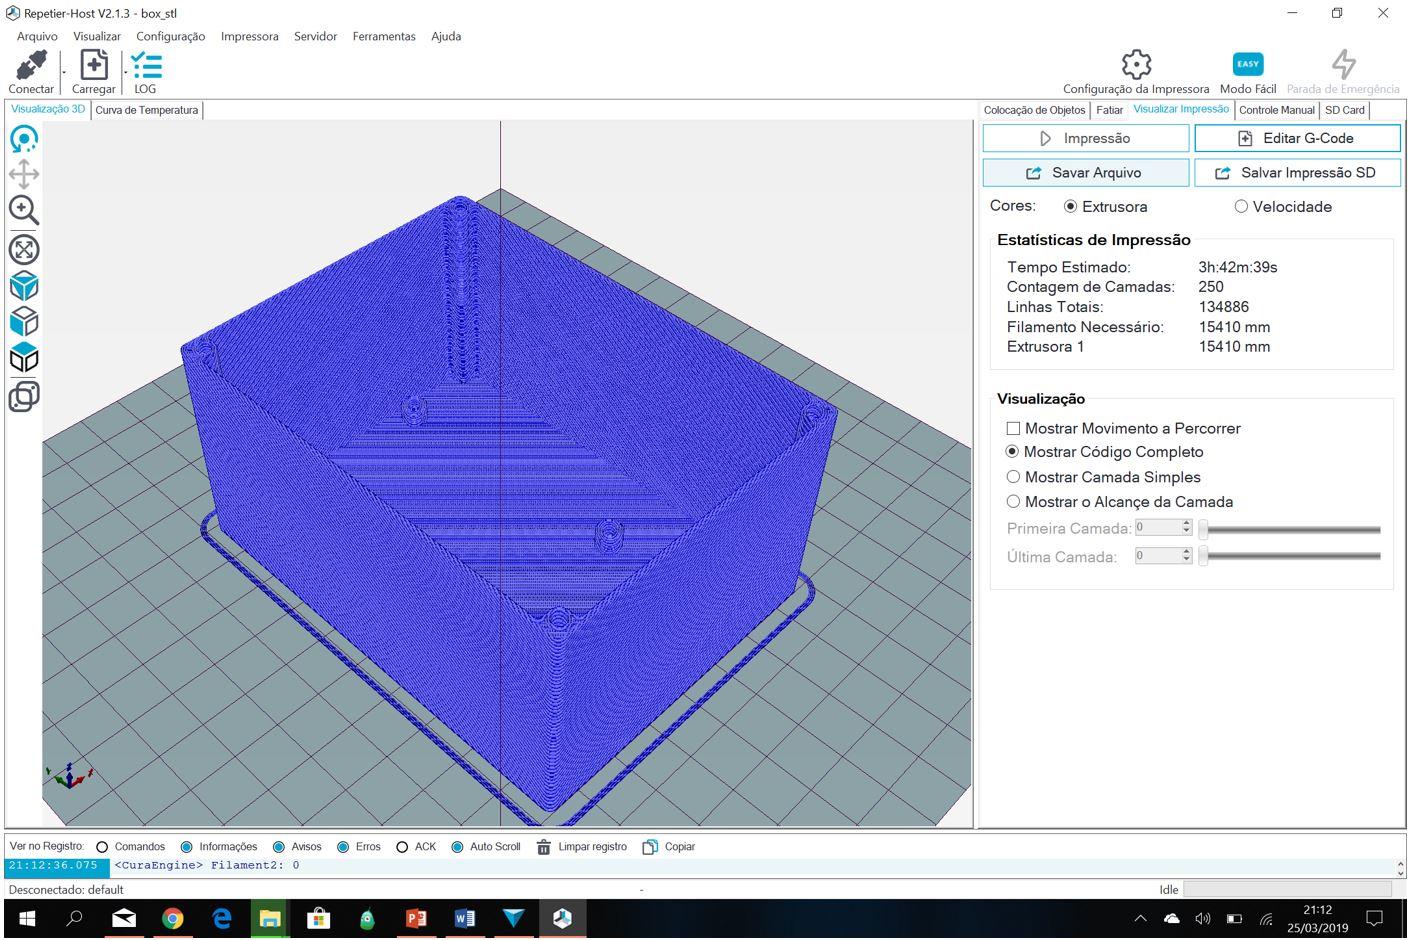Screen dimensions: 1408x940
Task: Open Impressora menu
Action: [250, 36]
